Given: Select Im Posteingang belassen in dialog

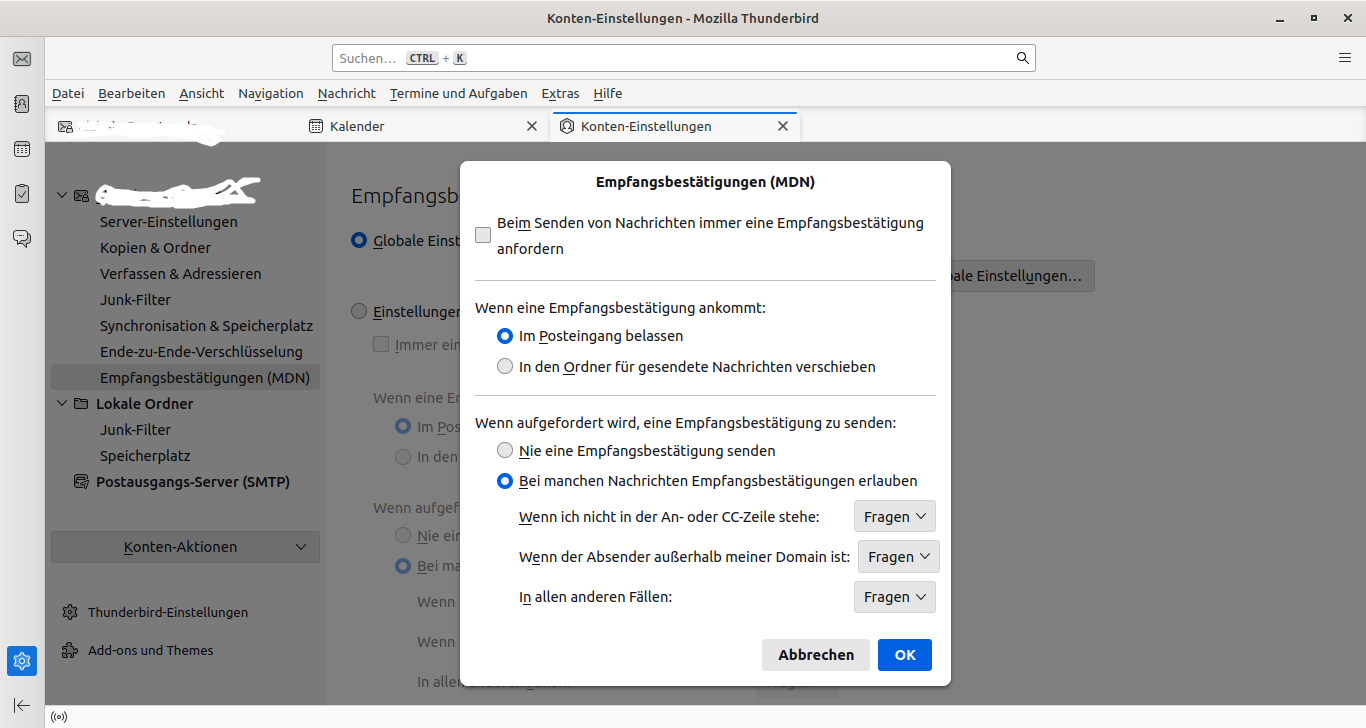Looking at the screenshot, I should (505, 336).
